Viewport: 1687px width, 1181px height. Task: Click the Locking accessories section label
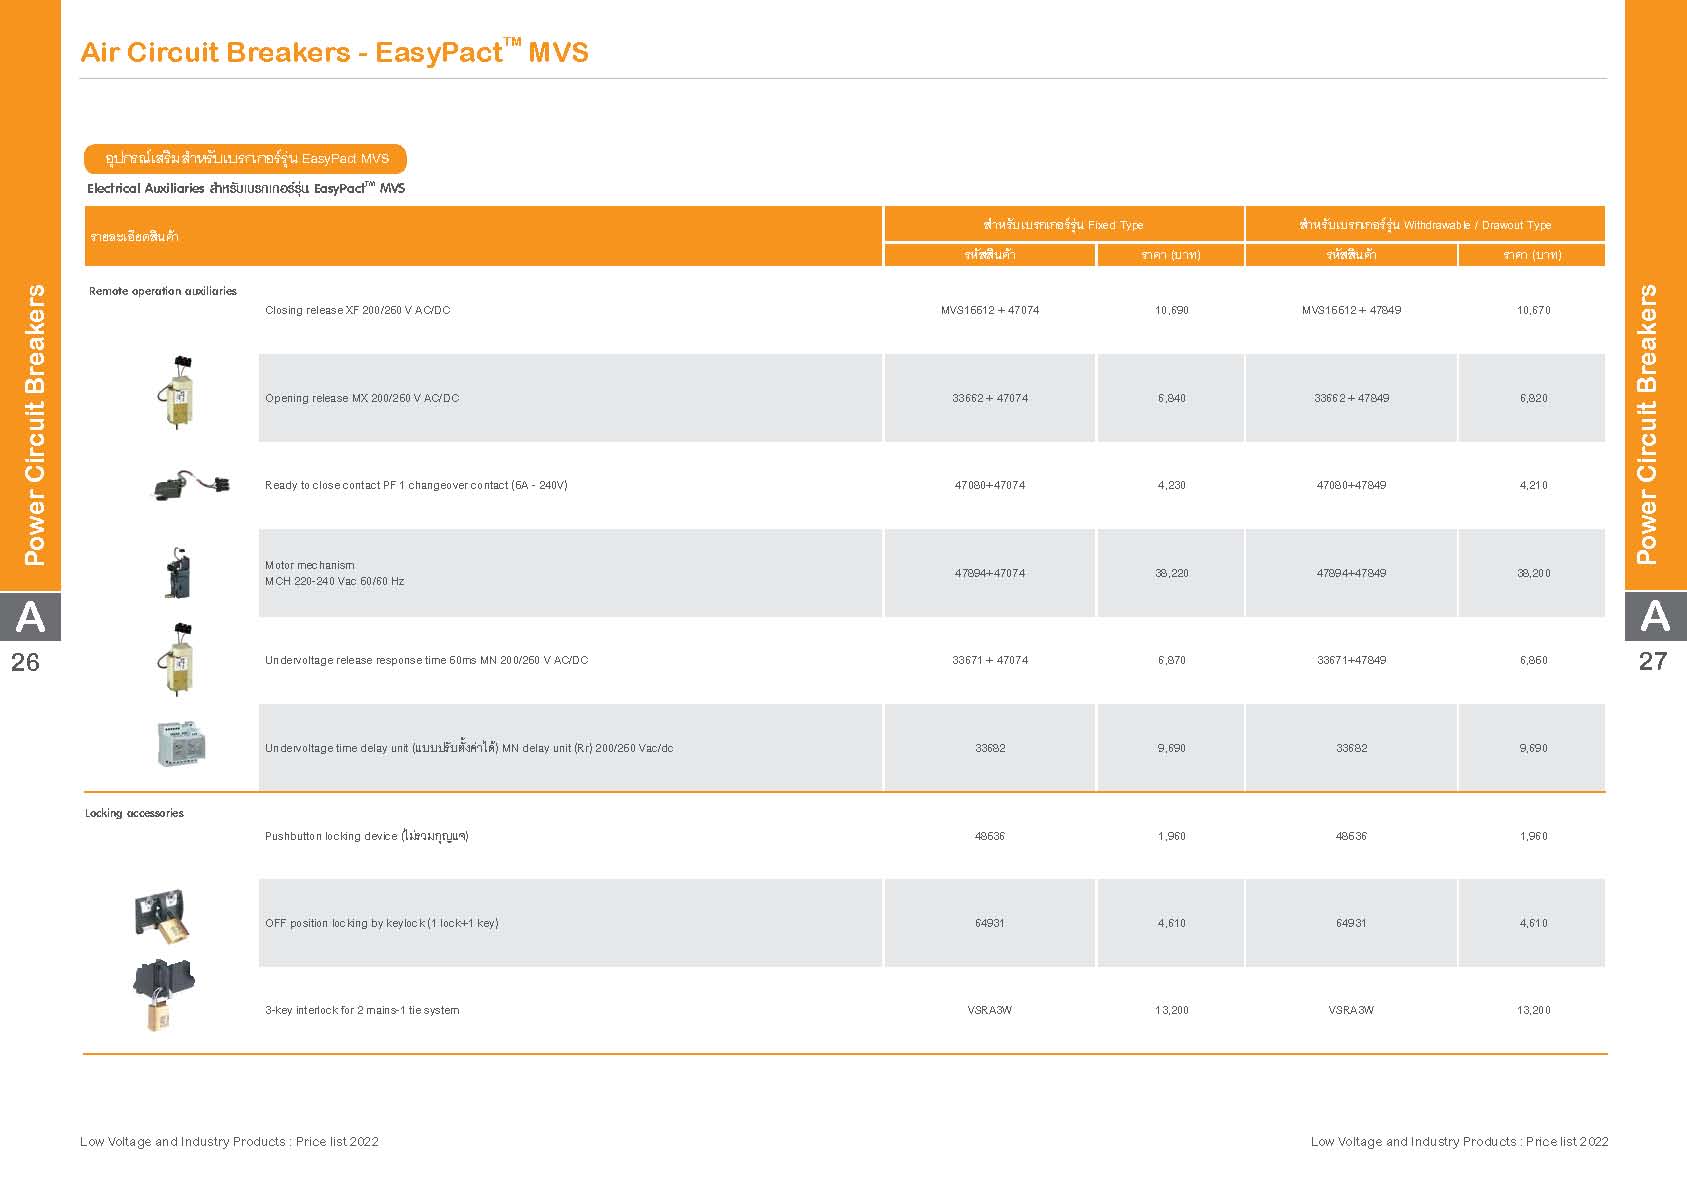coord(134,813)
